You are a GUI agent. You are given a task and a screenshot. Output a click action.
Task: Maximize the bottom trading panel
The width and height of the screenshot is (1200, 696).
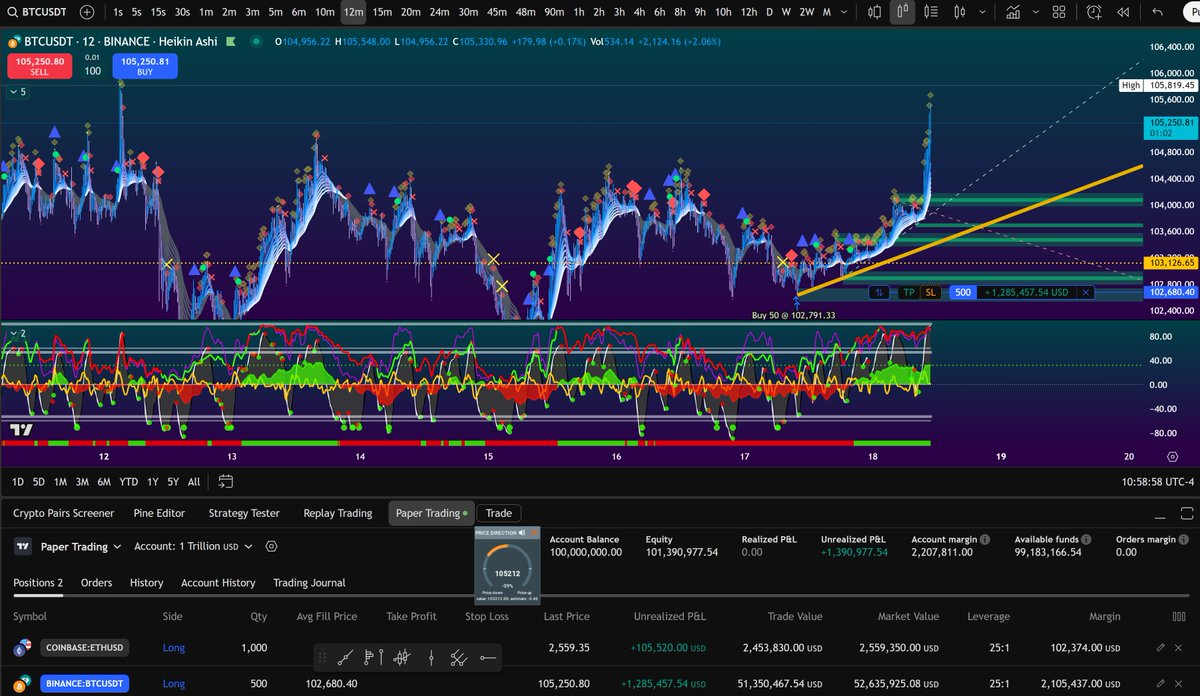(1187, 514)
